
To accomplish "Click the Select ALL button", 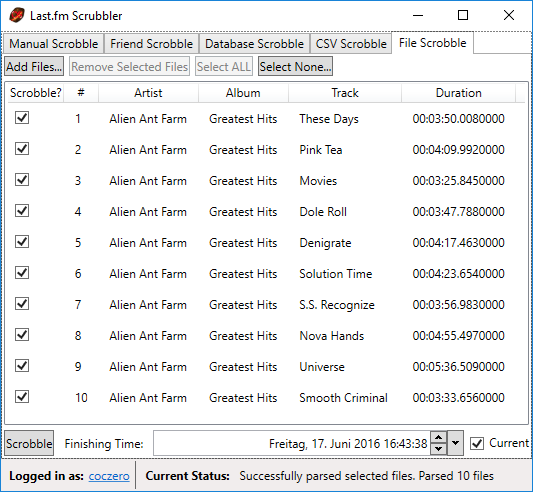I will coord(224,66).
